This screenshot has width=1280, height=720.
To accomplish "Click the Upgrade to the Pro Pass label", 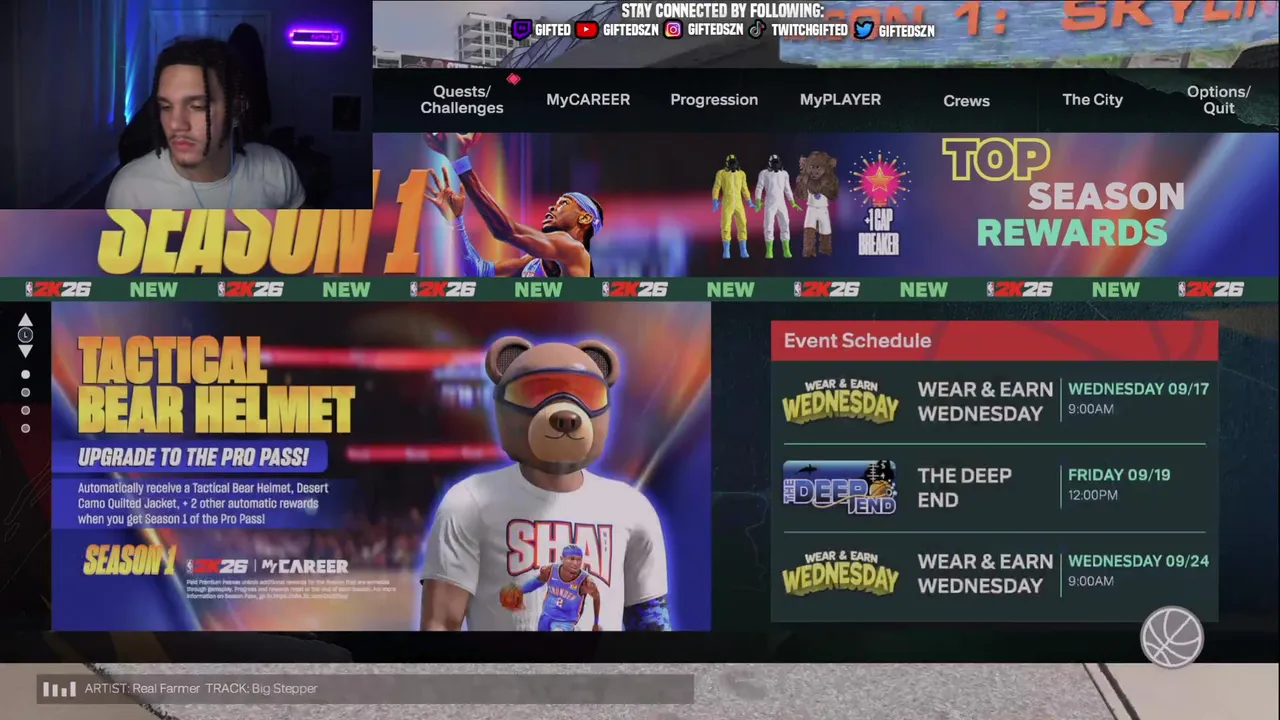I will [x=193, y=458].
